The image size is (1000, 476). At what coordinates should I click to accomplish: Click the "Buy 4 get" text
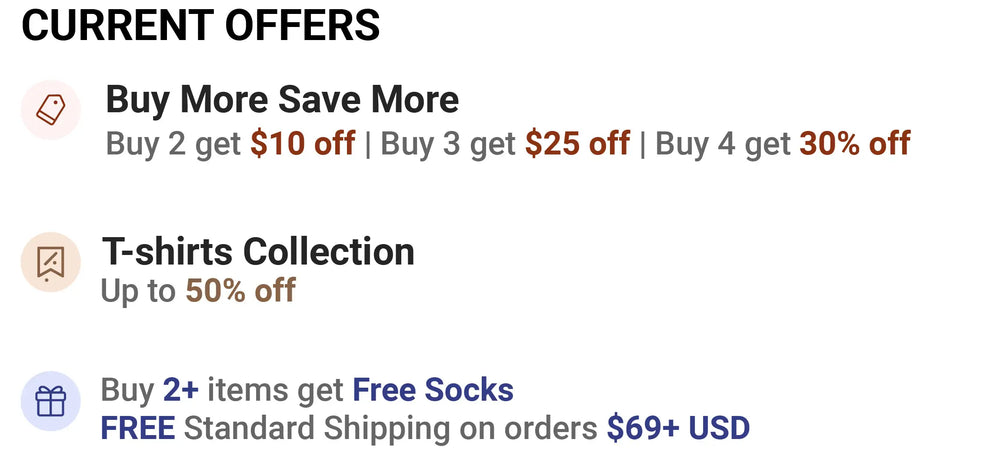click(x=723, y=144)
